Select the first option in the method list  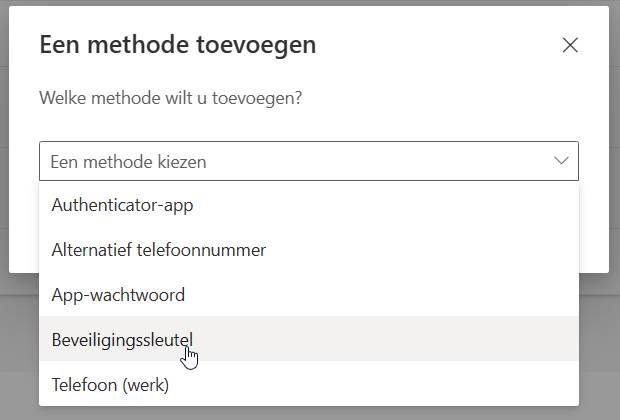point(309,205)
